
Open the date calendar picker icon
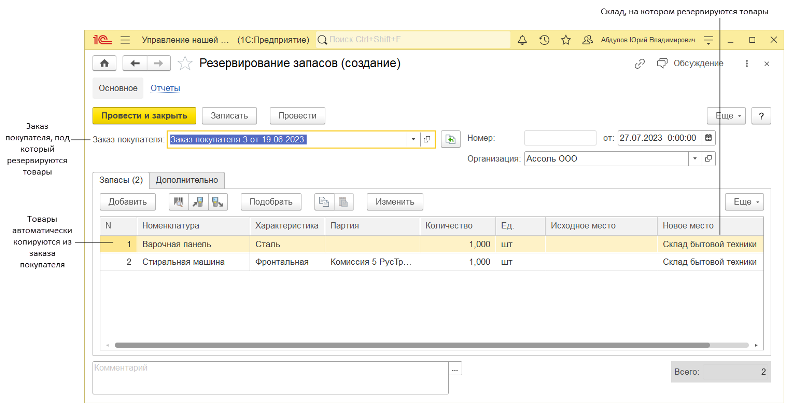pyautogui.click(x=708, y=138)
